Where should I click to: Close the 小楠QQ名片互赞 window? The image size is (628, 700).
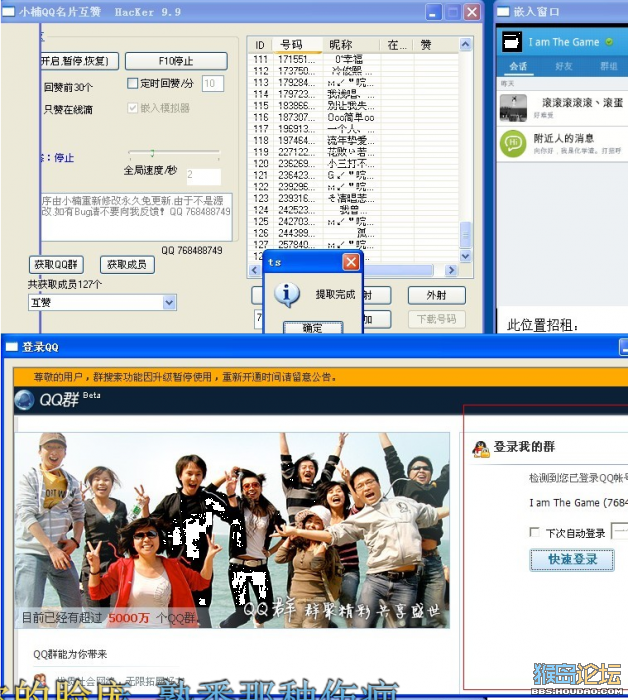click(x=472, y=12)
